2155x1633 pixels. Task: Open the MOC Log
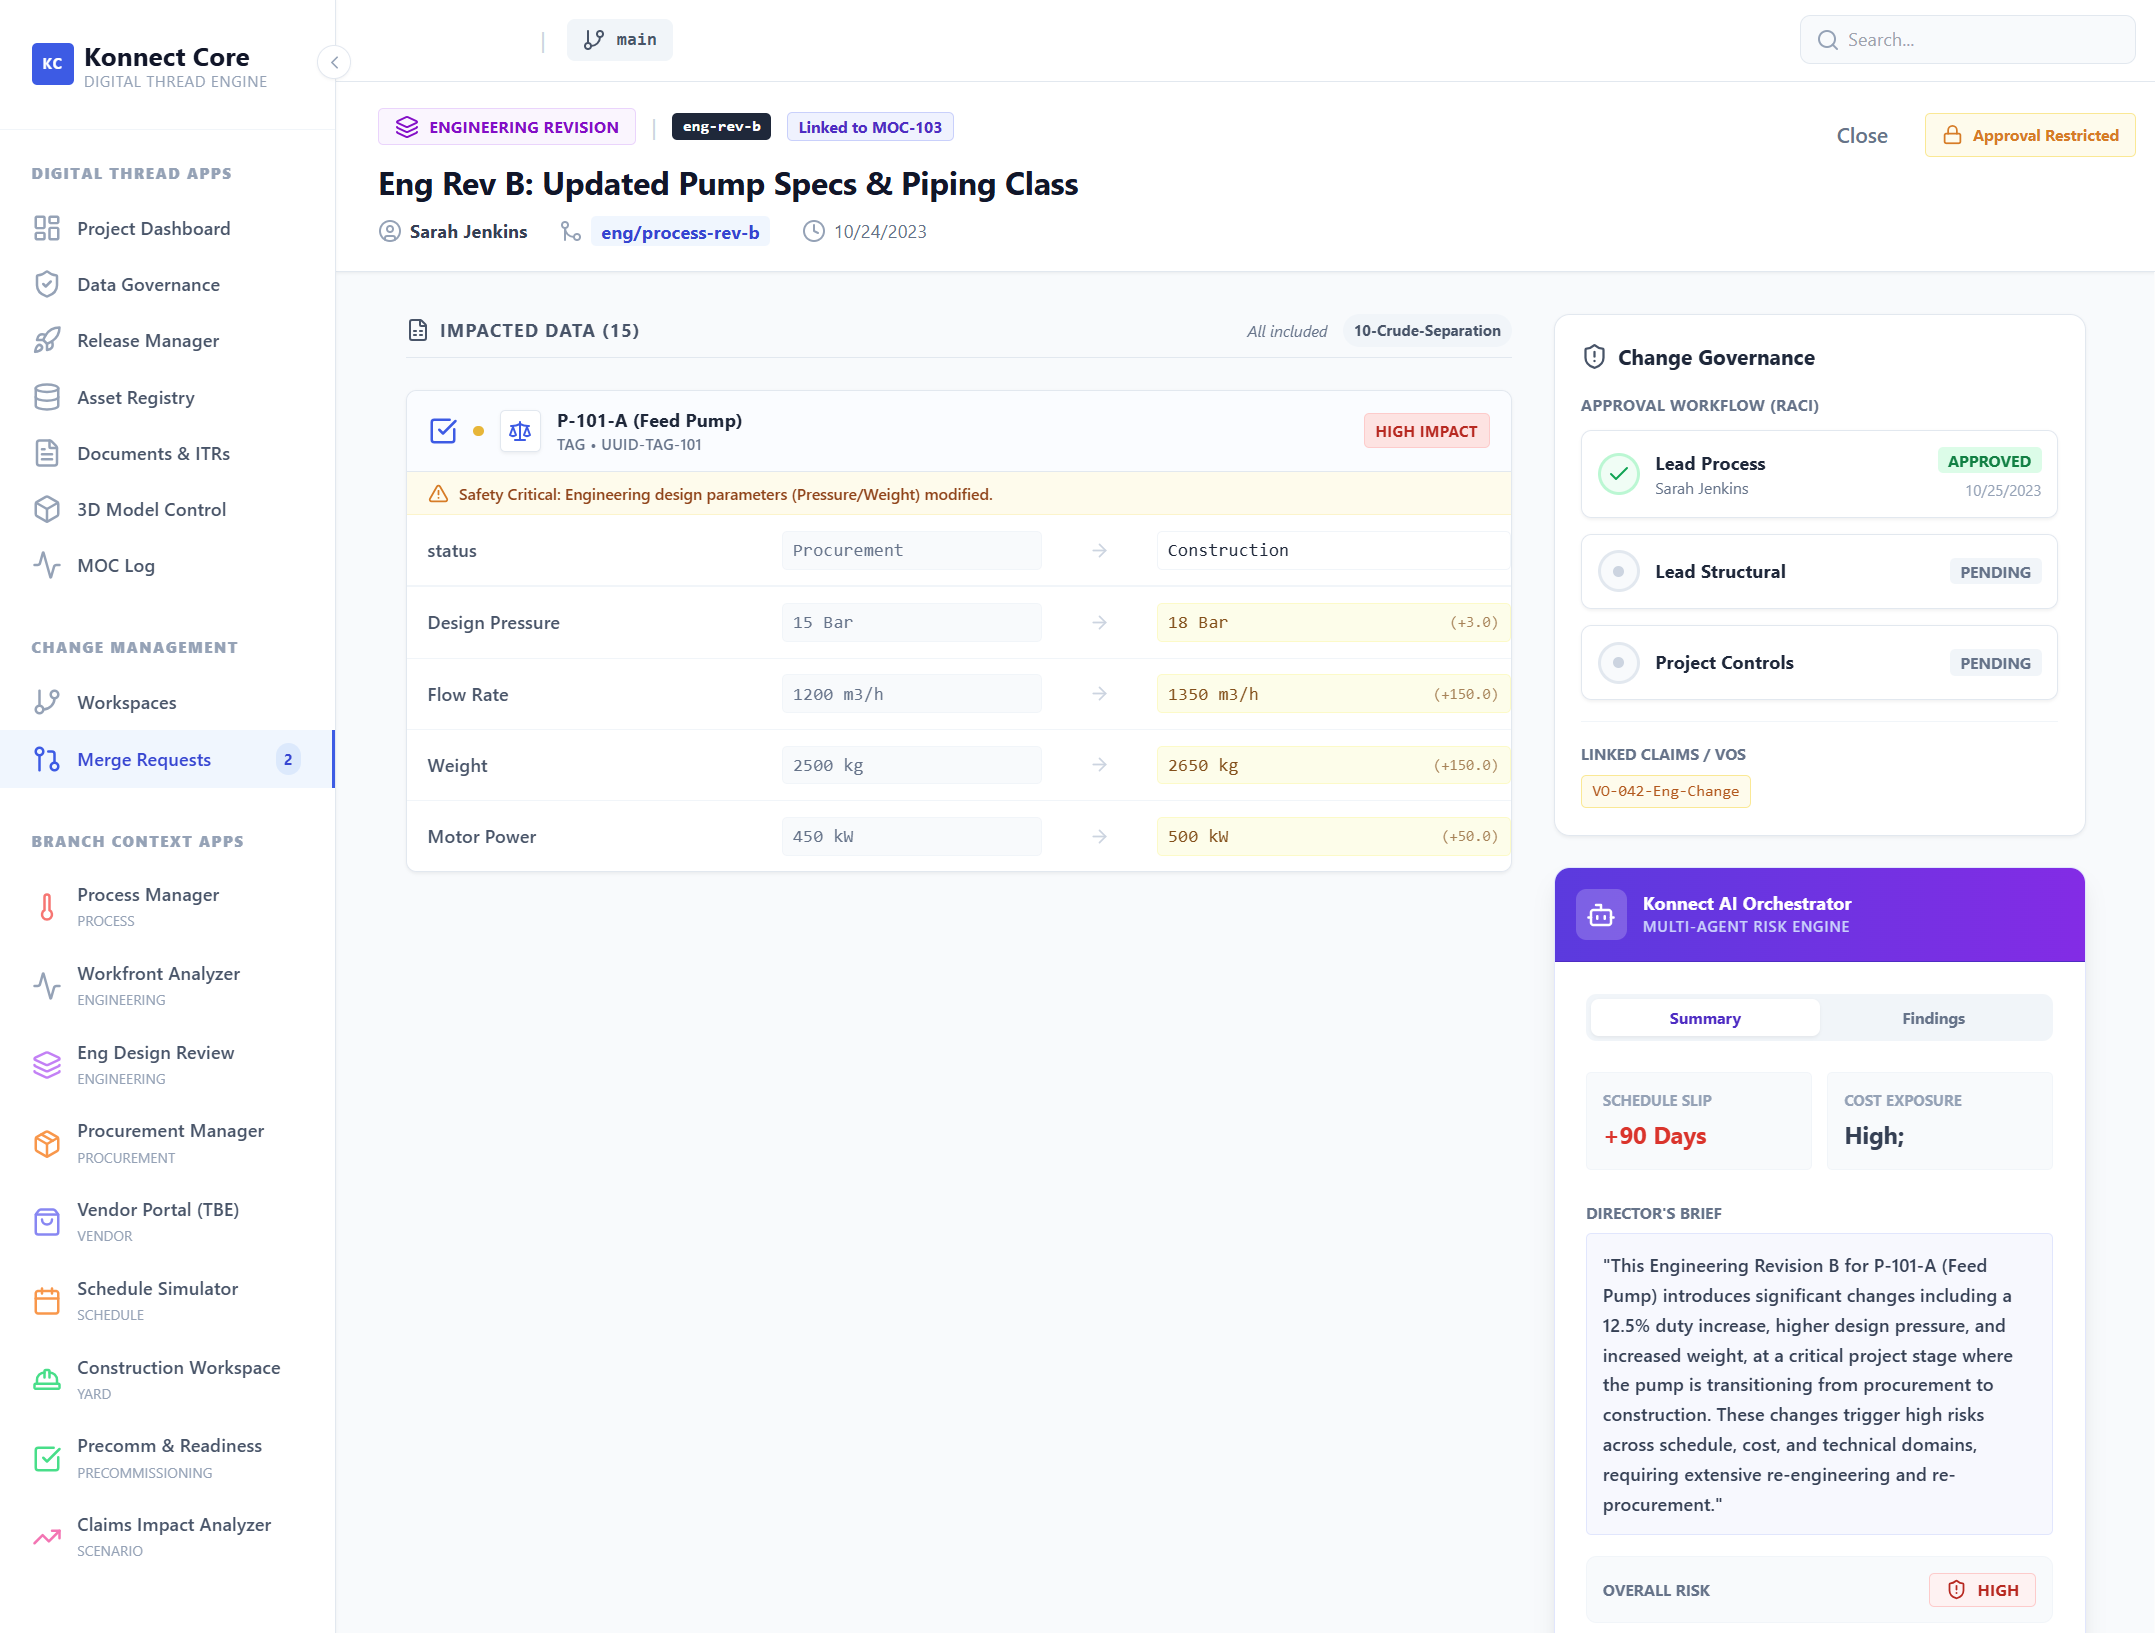(x=115, y=565)
